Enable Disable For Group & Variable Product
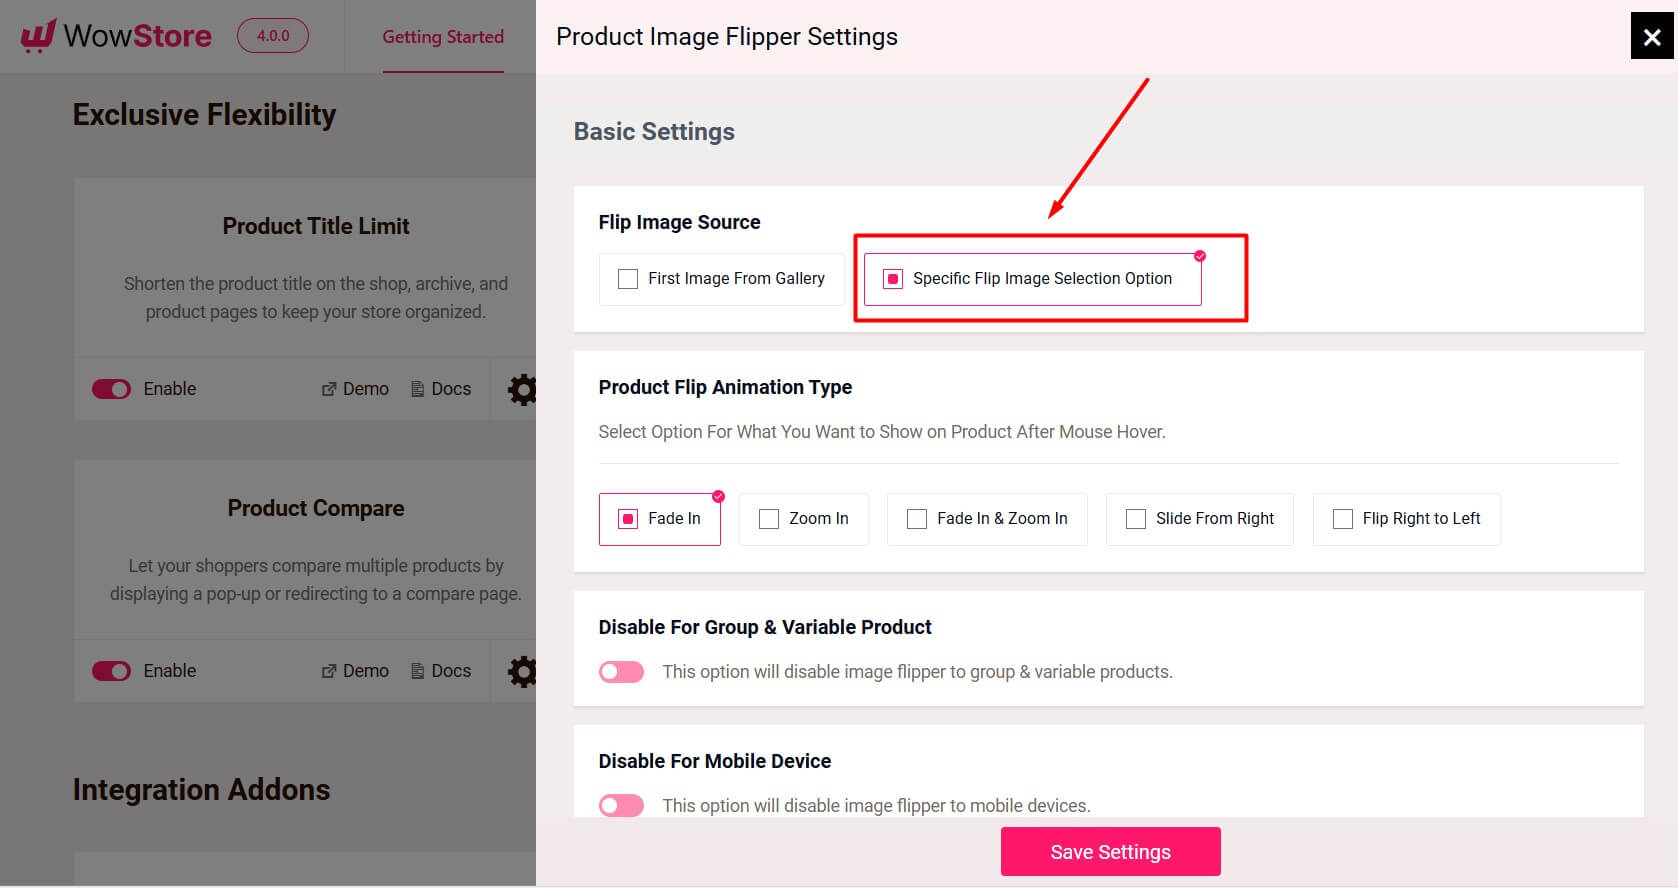Viewport: 1678px width, 888px height. 621,672
